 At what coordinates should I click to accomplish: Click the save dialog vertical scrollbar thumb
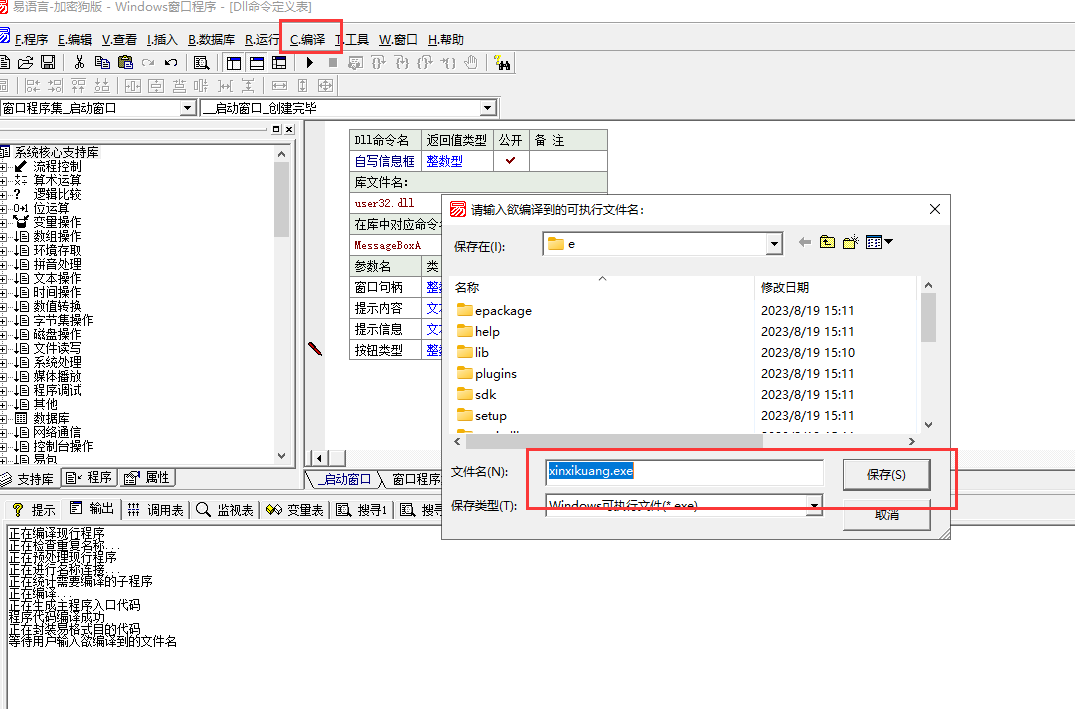pos(928,317)
